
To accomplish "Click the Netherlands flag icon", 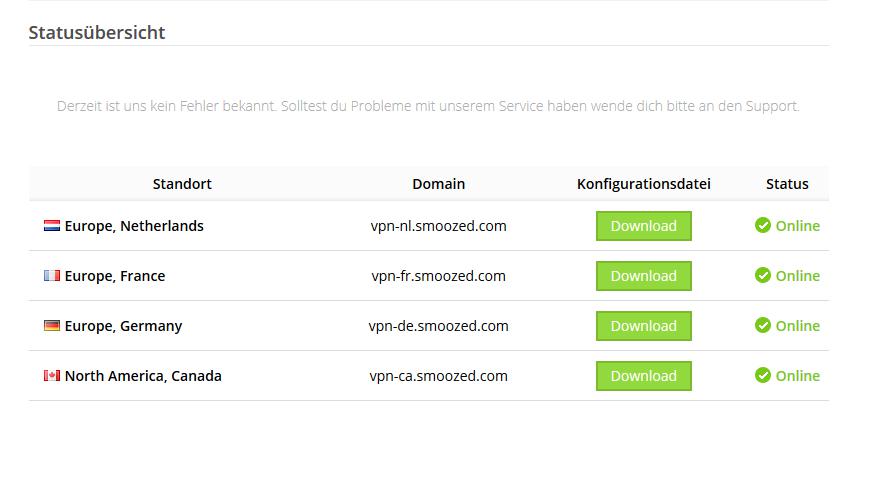I will click(52, 226).
